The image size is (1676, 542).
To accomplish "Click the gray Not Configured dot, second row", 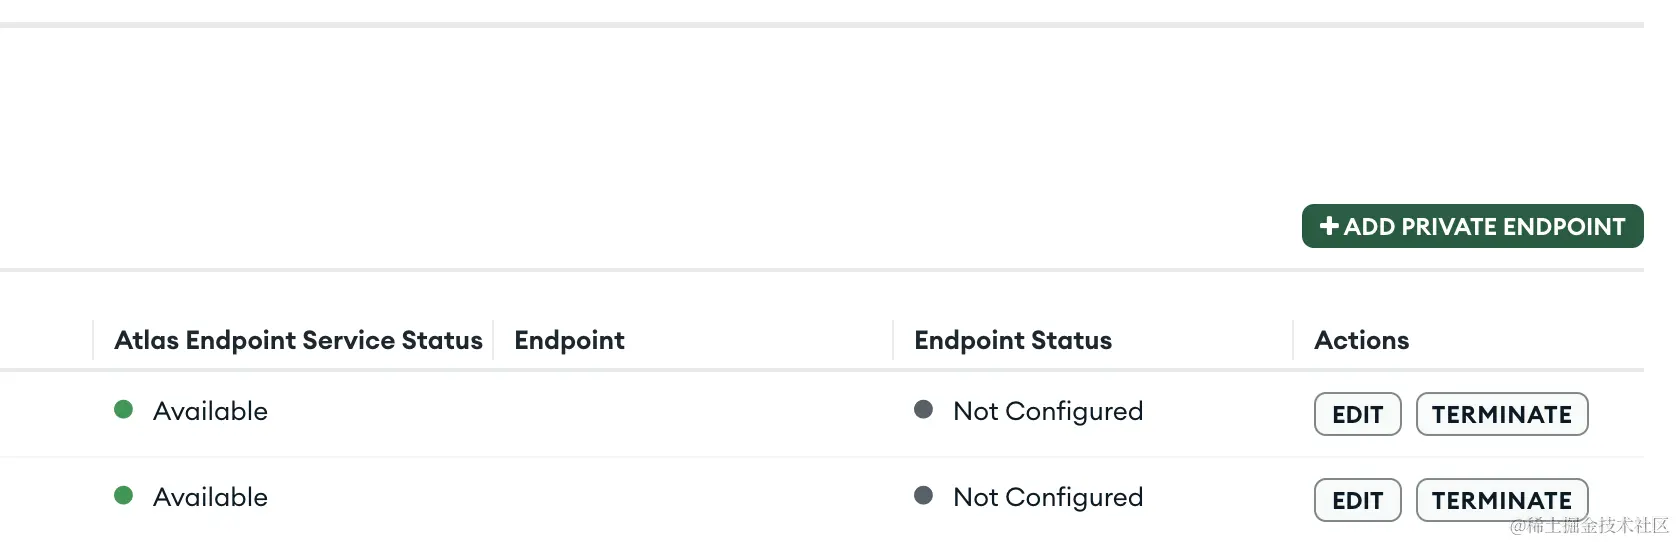I will (923, 495).
